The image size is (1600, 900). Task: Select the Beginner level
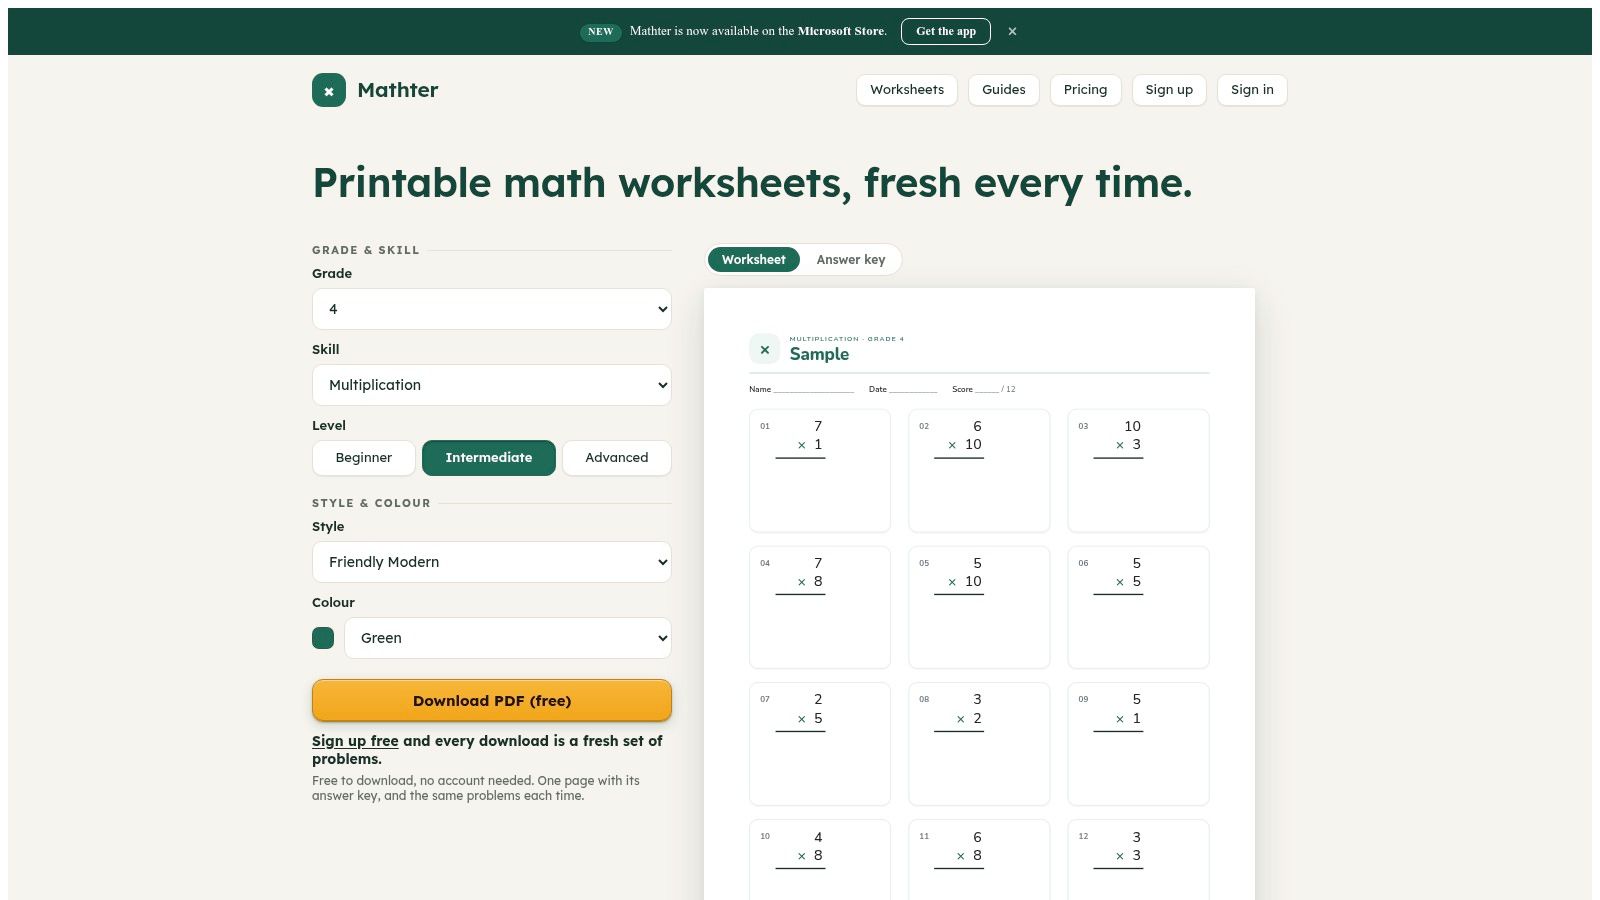coord(364,458)
